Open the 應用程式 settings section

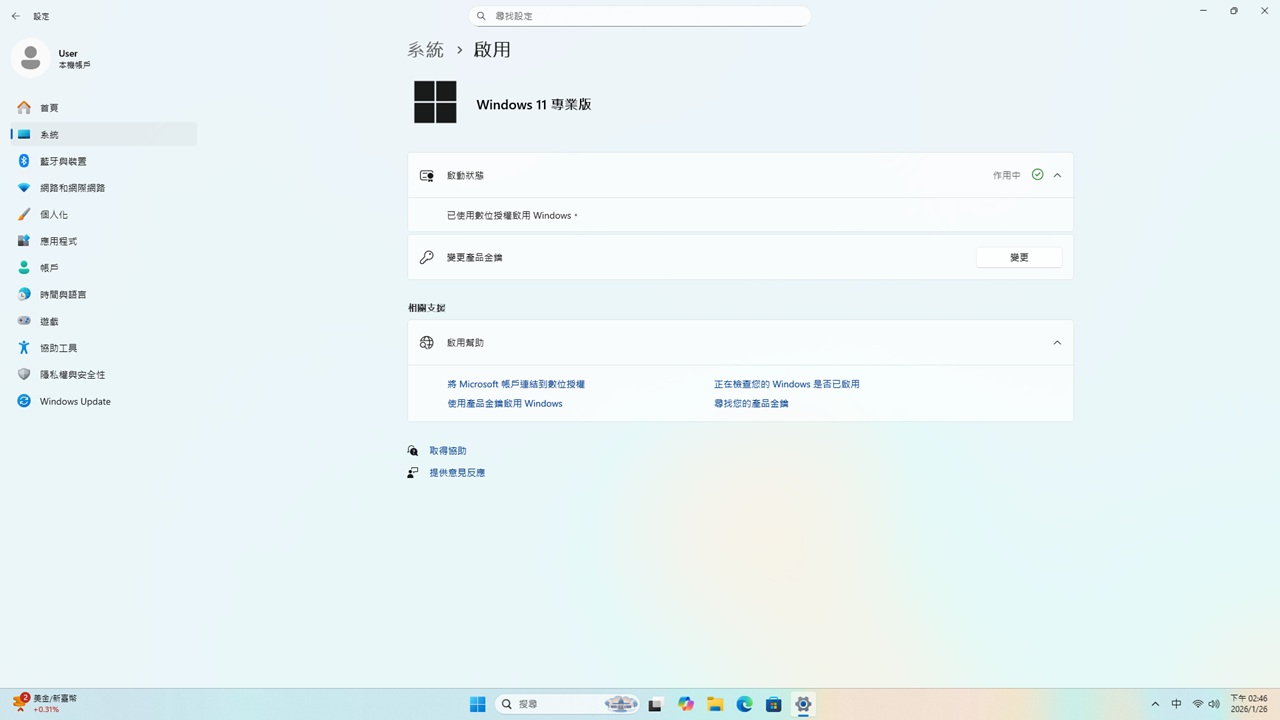(104, 241)
